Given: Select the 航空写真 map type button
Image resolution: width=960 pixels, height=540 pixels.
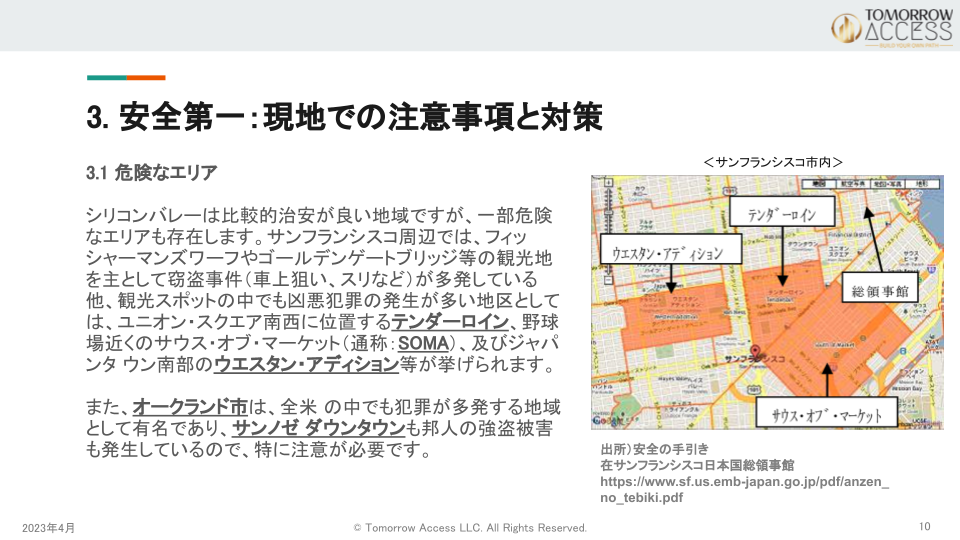Looking at the screenshot, I should 852,184.
